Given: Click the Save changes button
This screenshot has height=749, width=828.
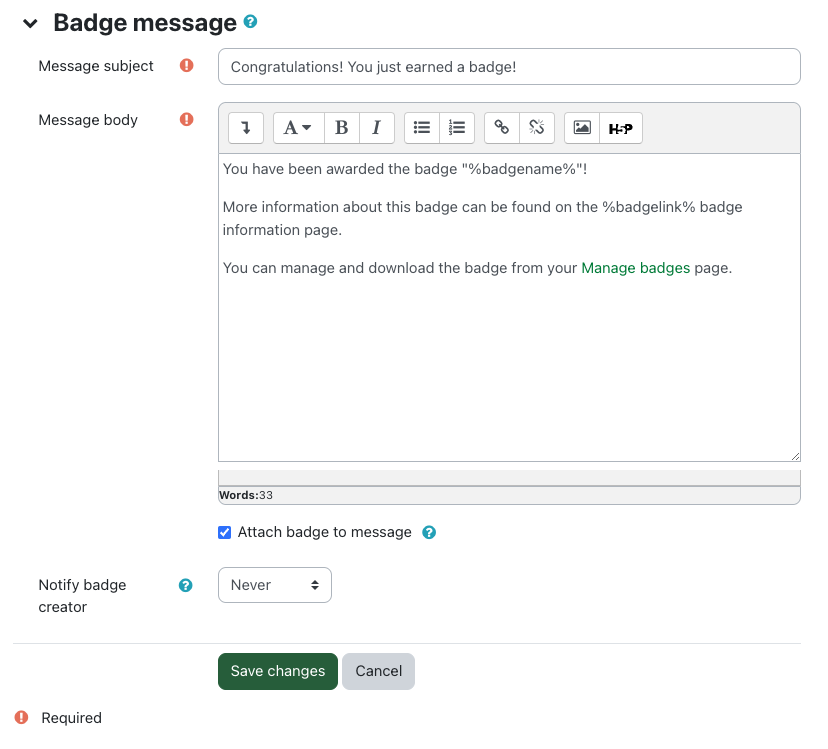Looking at the screenshot, I should (x=277, y=671).
